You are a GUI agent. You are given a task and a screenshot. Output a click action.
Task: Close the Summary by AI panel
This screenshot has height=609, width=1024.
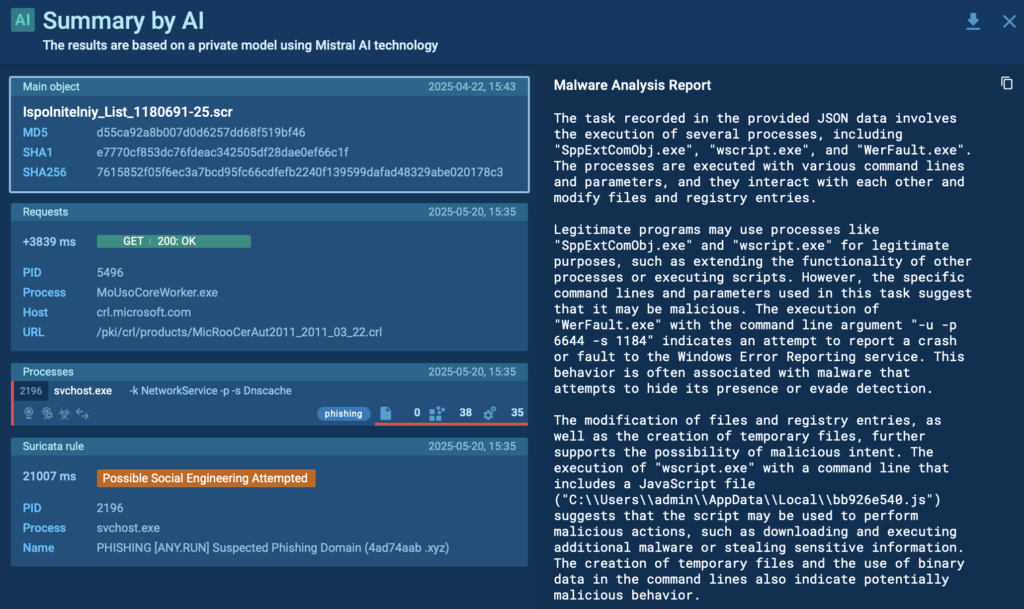pos(1009,22)
